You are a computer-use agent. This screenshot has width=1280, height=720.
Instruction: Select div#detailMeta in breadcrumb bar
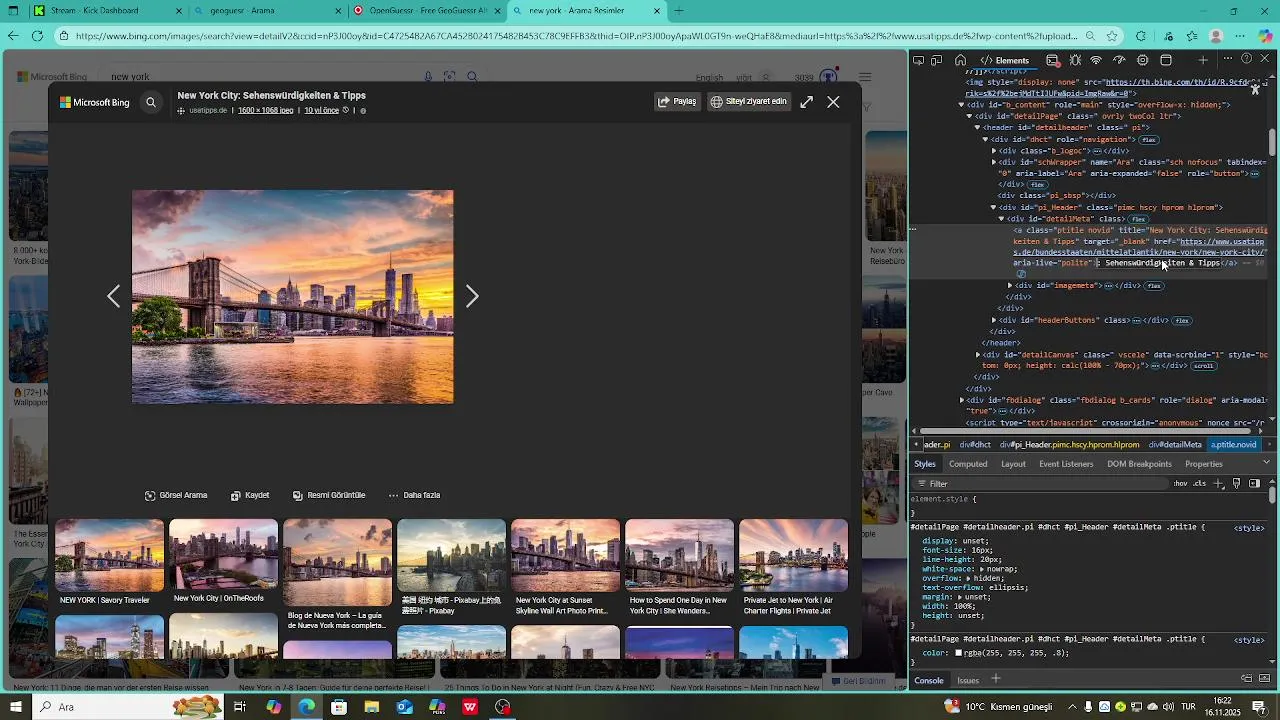pos(1175,445)
